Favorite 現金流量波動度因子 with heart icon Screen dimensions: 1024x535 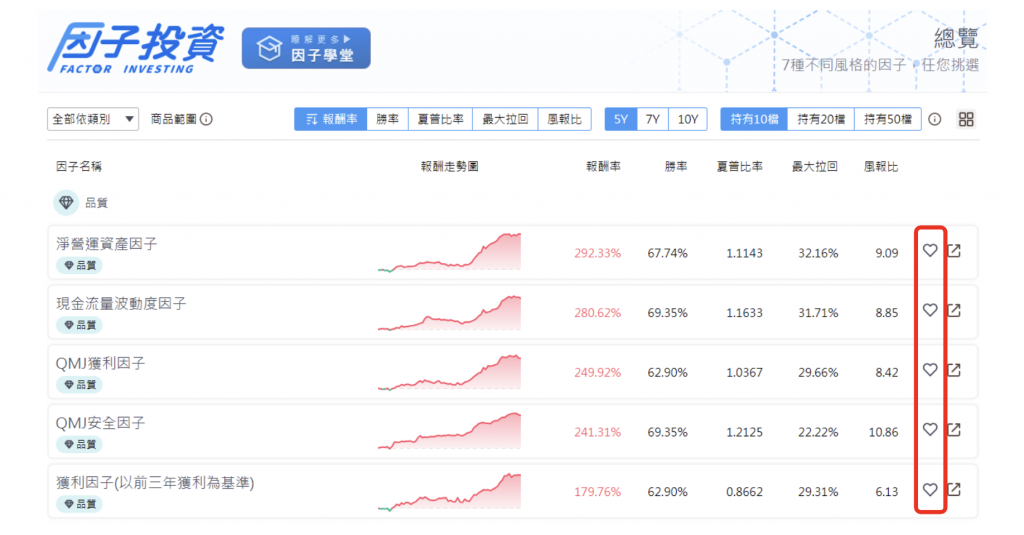tap(929, 311)
